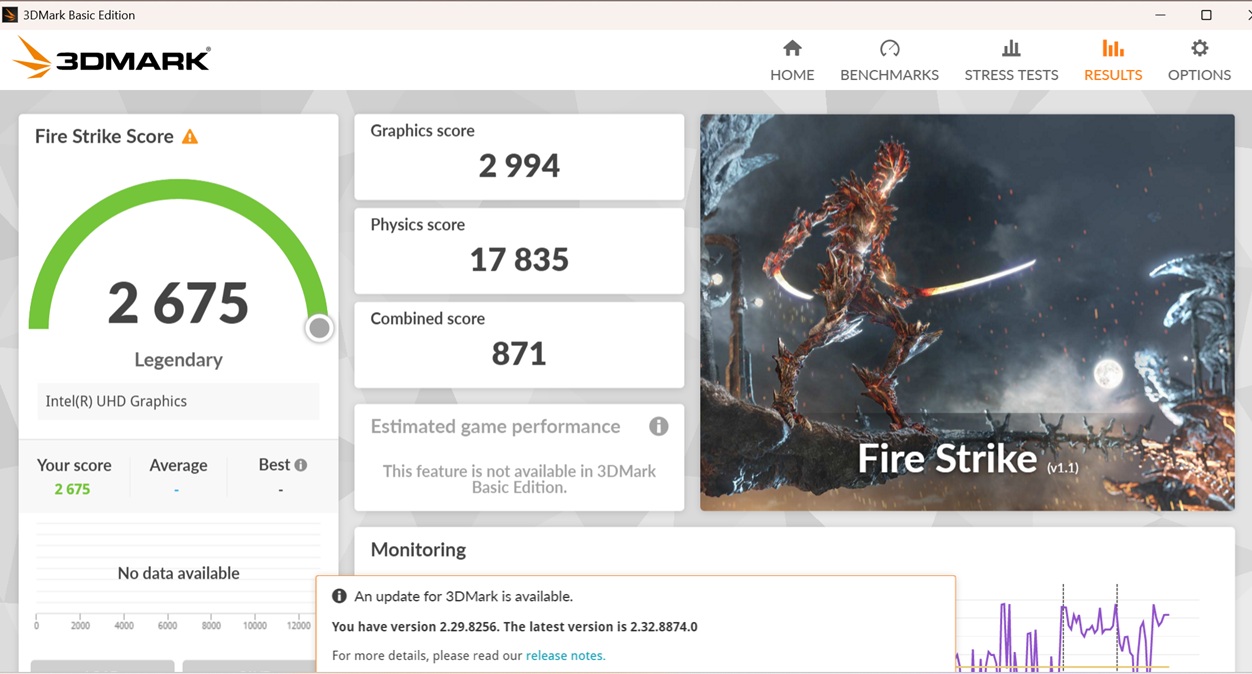1252x674 pixels.
Task: Minimize the 3DMark window
Action: [1160, 15]
